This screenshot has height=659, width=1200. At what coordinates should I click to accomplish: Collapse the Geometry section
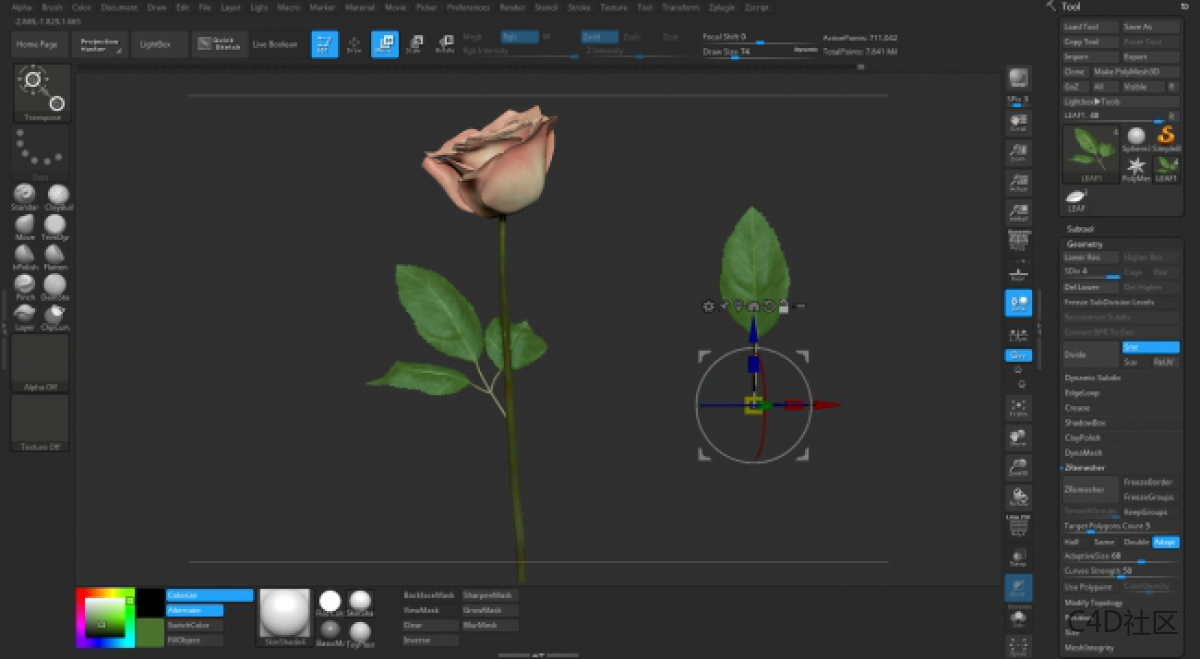point(1085,244)
